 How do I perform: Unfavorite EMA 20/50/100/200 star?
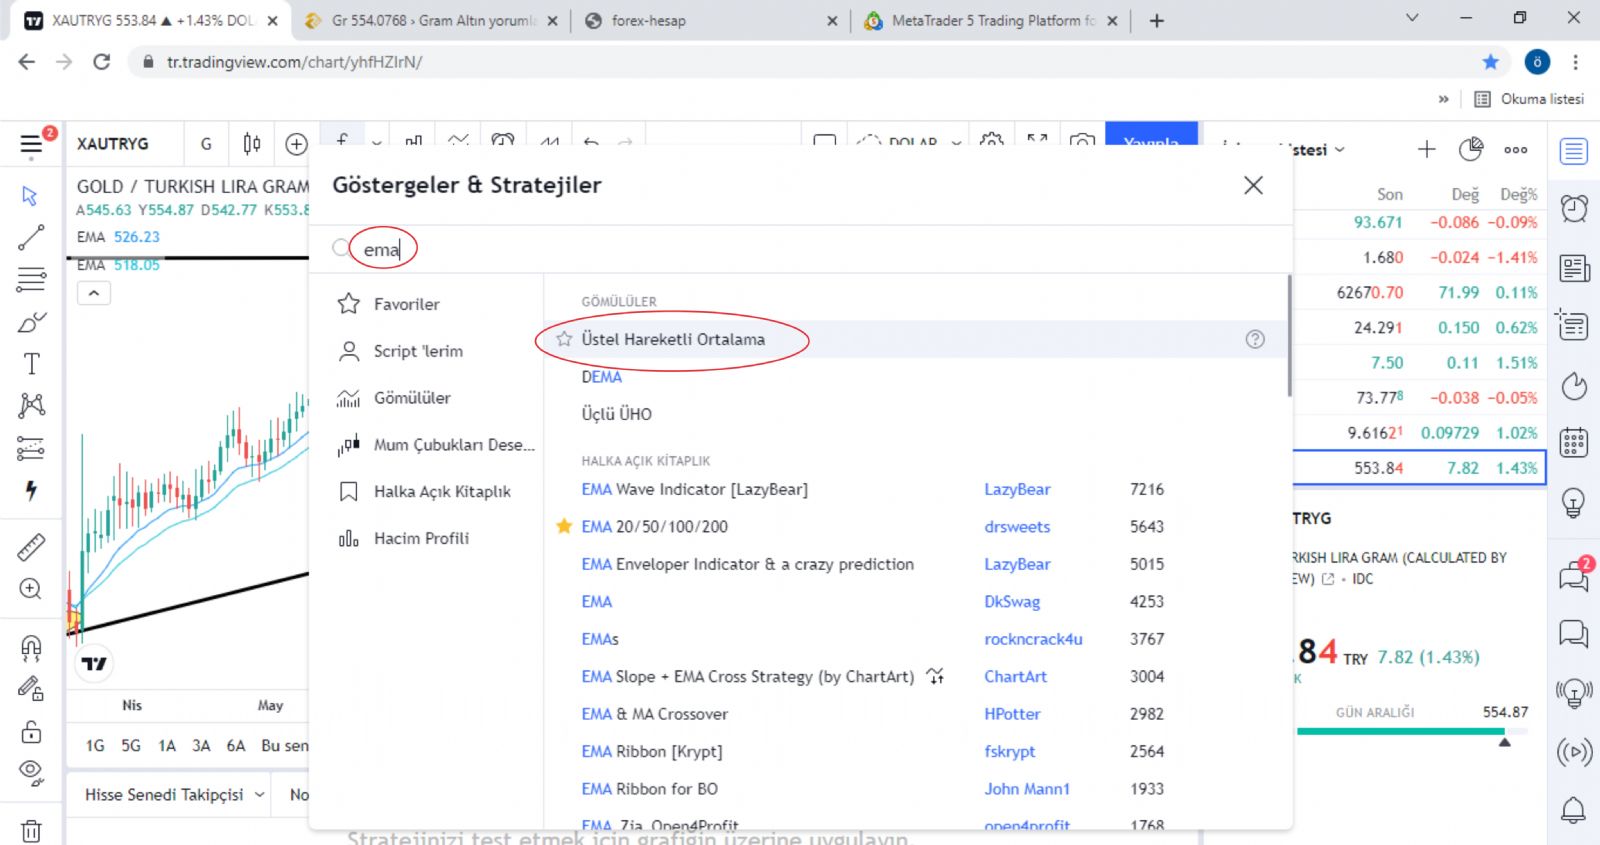point(564,526)
